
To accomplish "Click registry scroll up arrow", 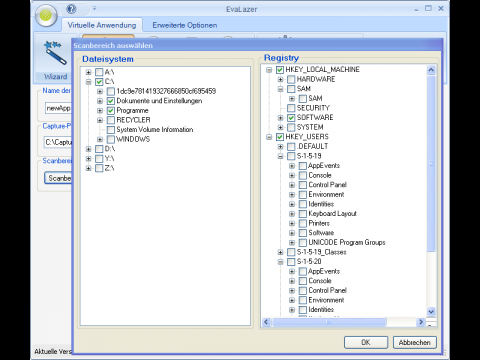I will pos(431,70).
